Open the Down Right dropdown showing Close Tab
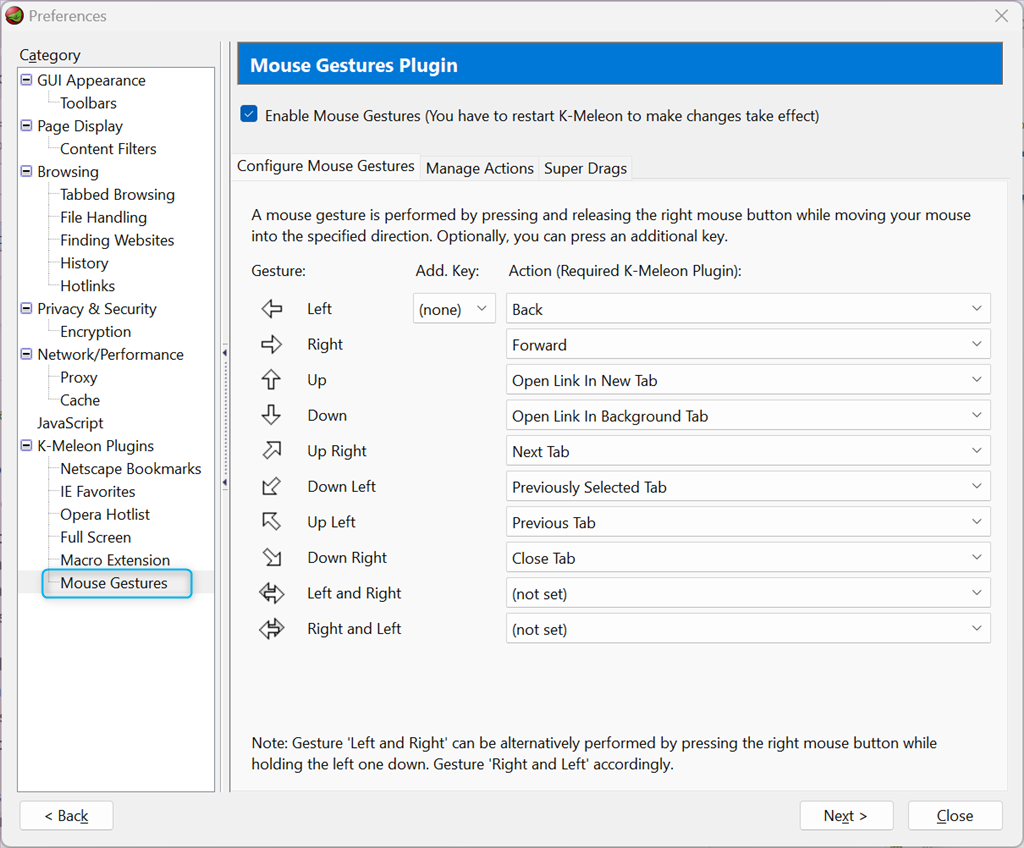The image size is (1024, 848). (748, 558)
